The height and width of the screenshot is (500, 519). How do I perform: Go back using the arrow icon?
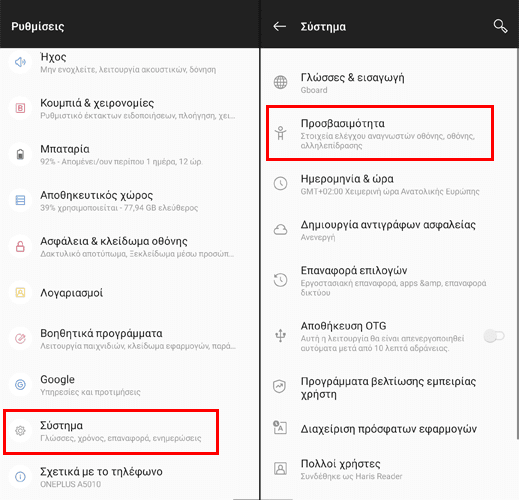279,26
